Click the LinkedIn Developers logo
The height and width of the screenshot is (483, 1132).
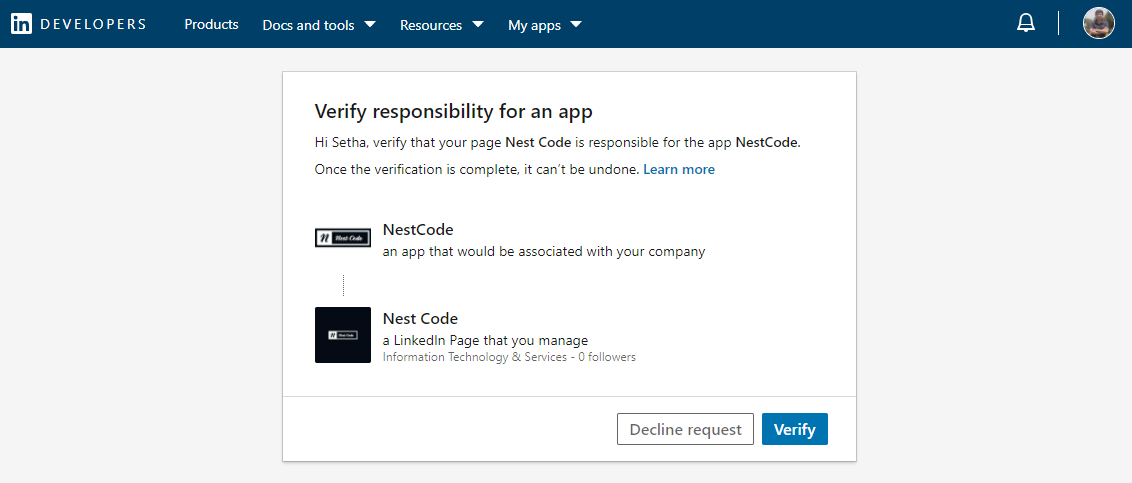(x=78, y=24)
